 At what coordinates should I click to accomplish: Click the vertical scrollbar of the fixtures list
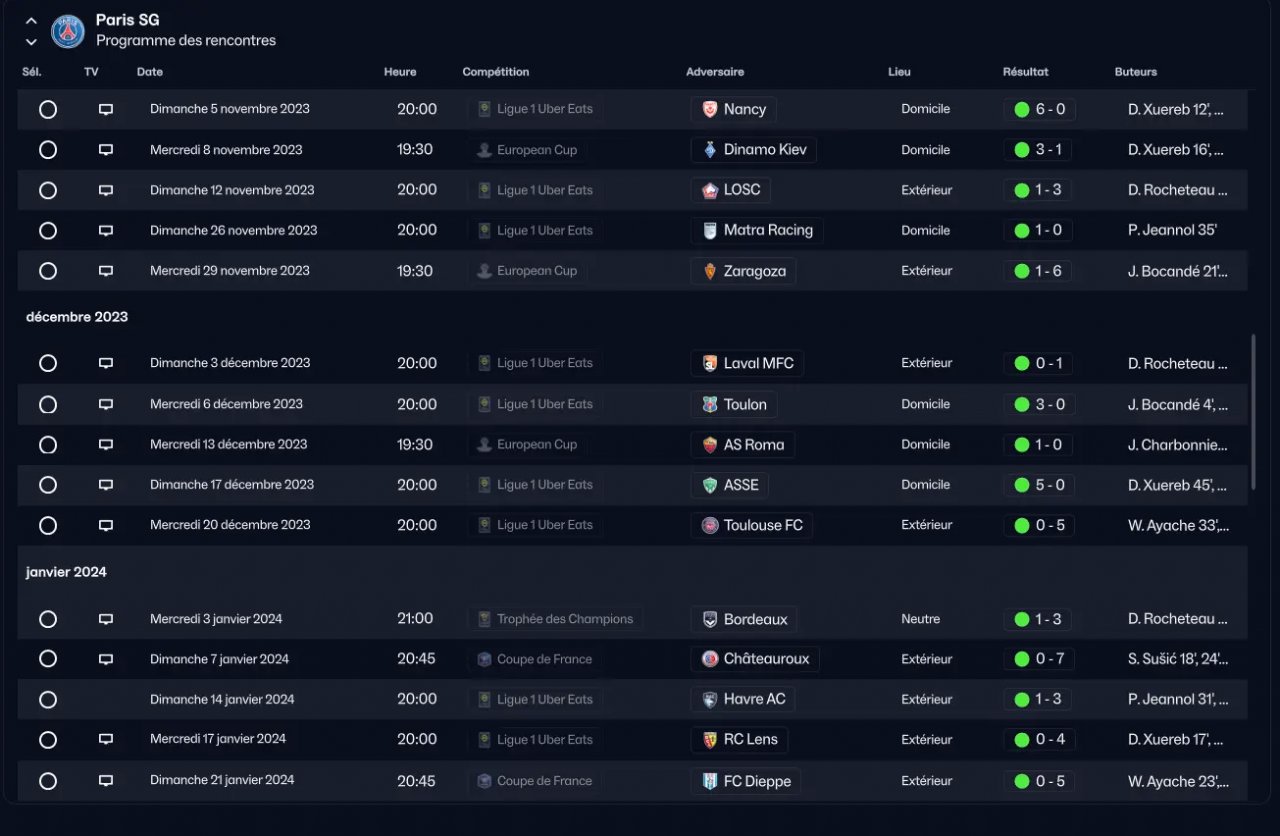(1254, 412)
